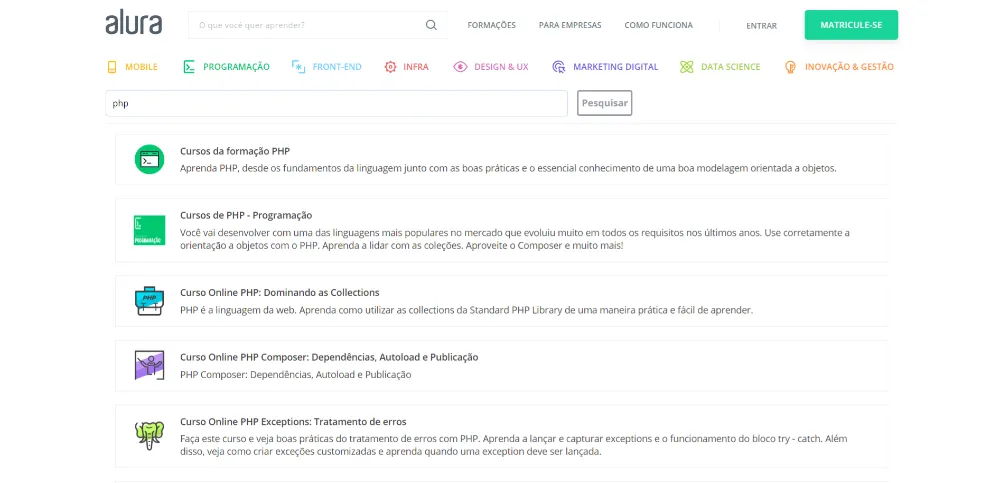Viewport: 1000px width, 483px height.
Task: Open the Para Empresas menu item
Action: [570, 26]
